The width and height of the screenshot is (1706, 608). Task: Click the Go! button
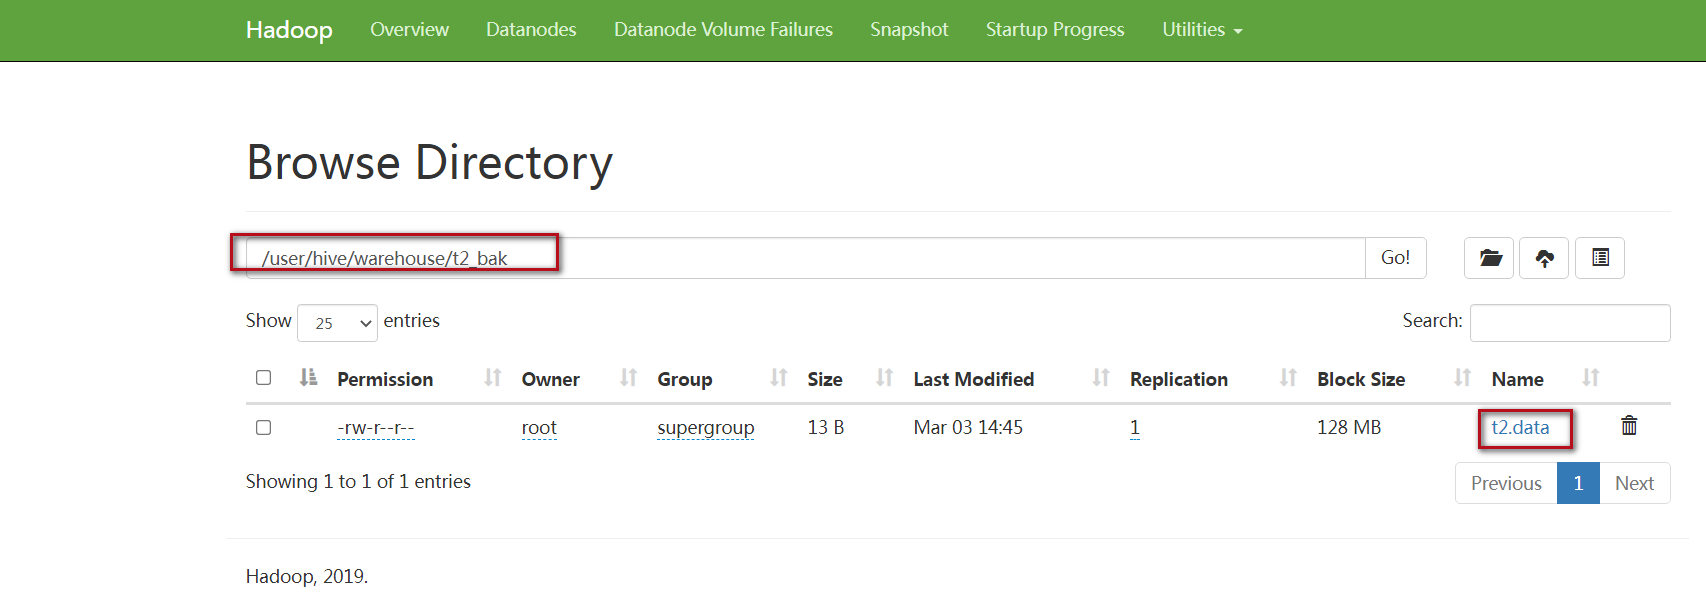pos(1396,258)
